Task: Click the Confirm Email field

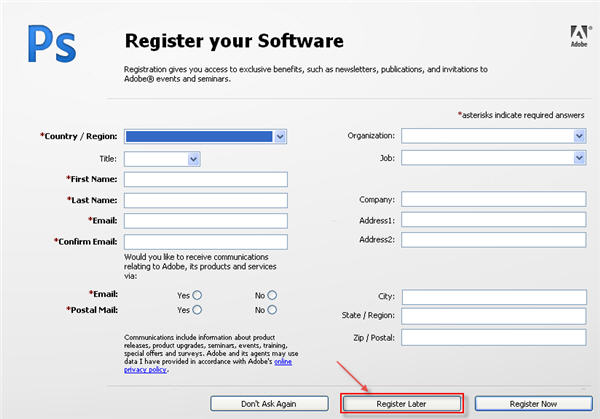Action: tap(206, 242)
